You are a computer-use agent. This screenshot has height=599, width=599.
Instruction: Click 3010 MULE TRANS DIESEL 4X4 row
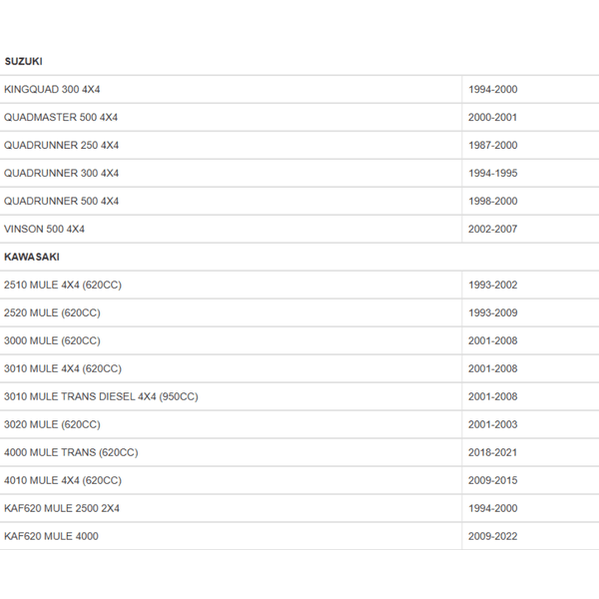click(x=300, y=396)
